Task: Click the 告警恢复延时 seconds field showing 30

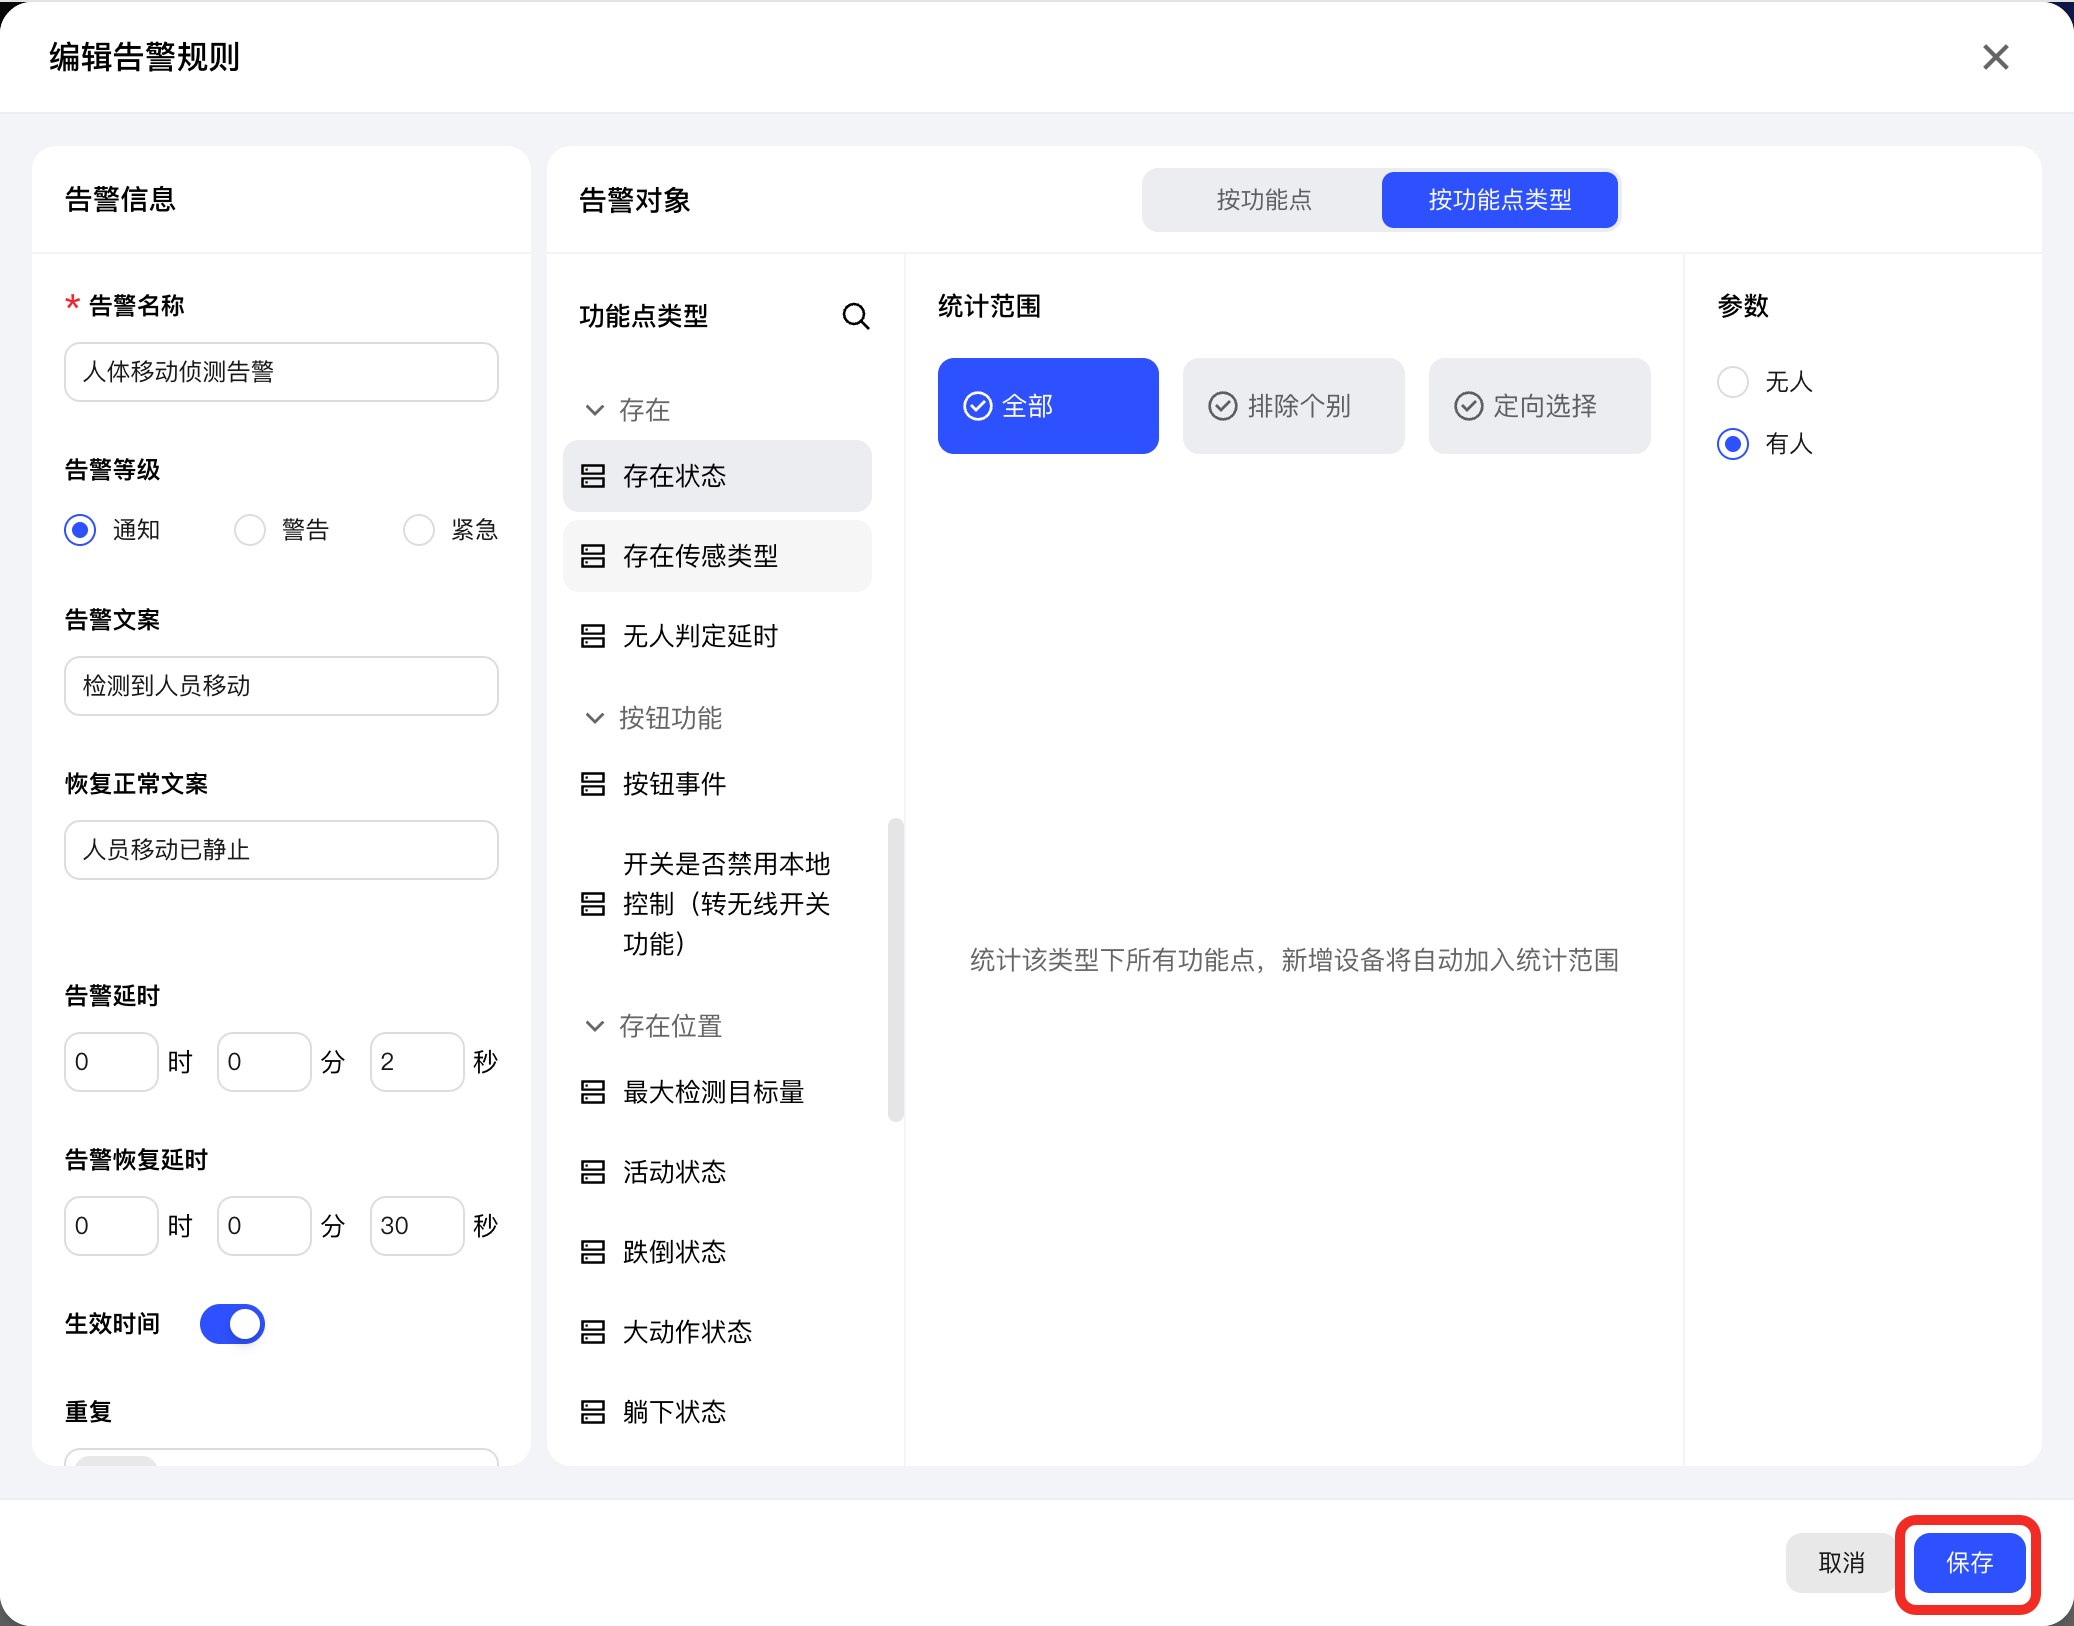Action: [x=417, y=1226]
